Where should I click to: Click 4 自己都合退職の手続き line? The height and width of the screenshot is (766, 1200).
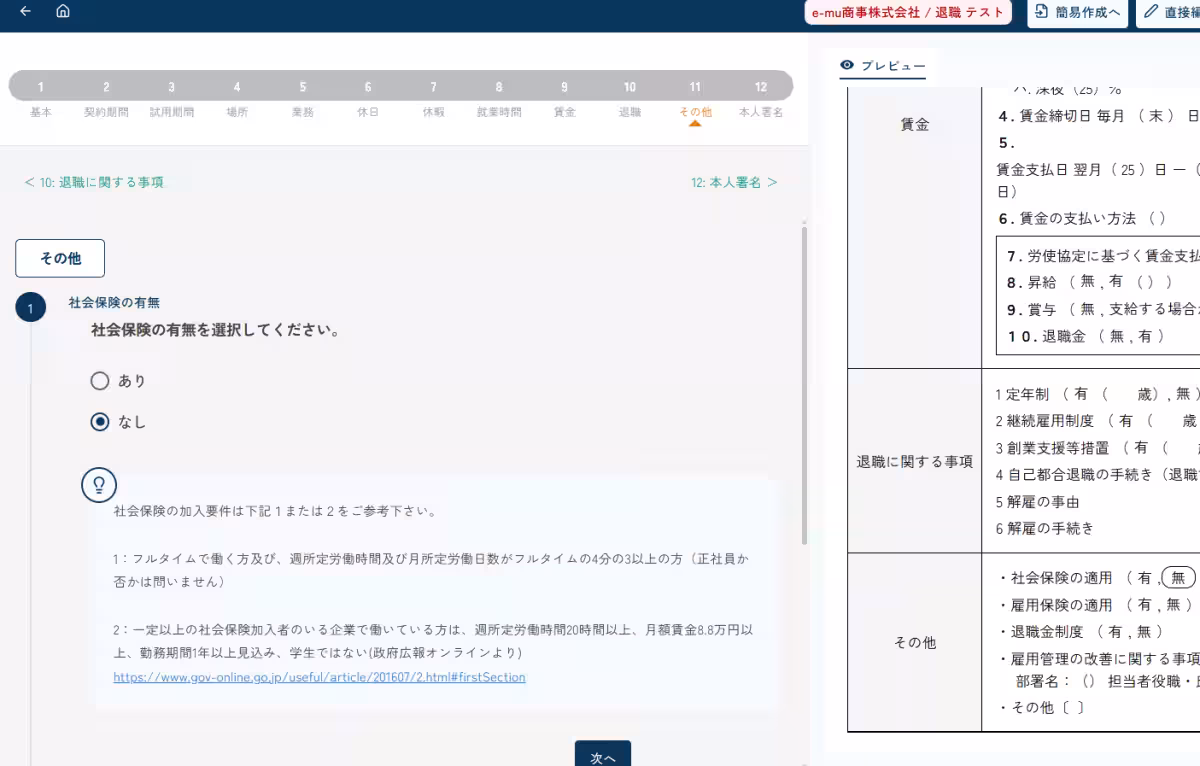1097,475
